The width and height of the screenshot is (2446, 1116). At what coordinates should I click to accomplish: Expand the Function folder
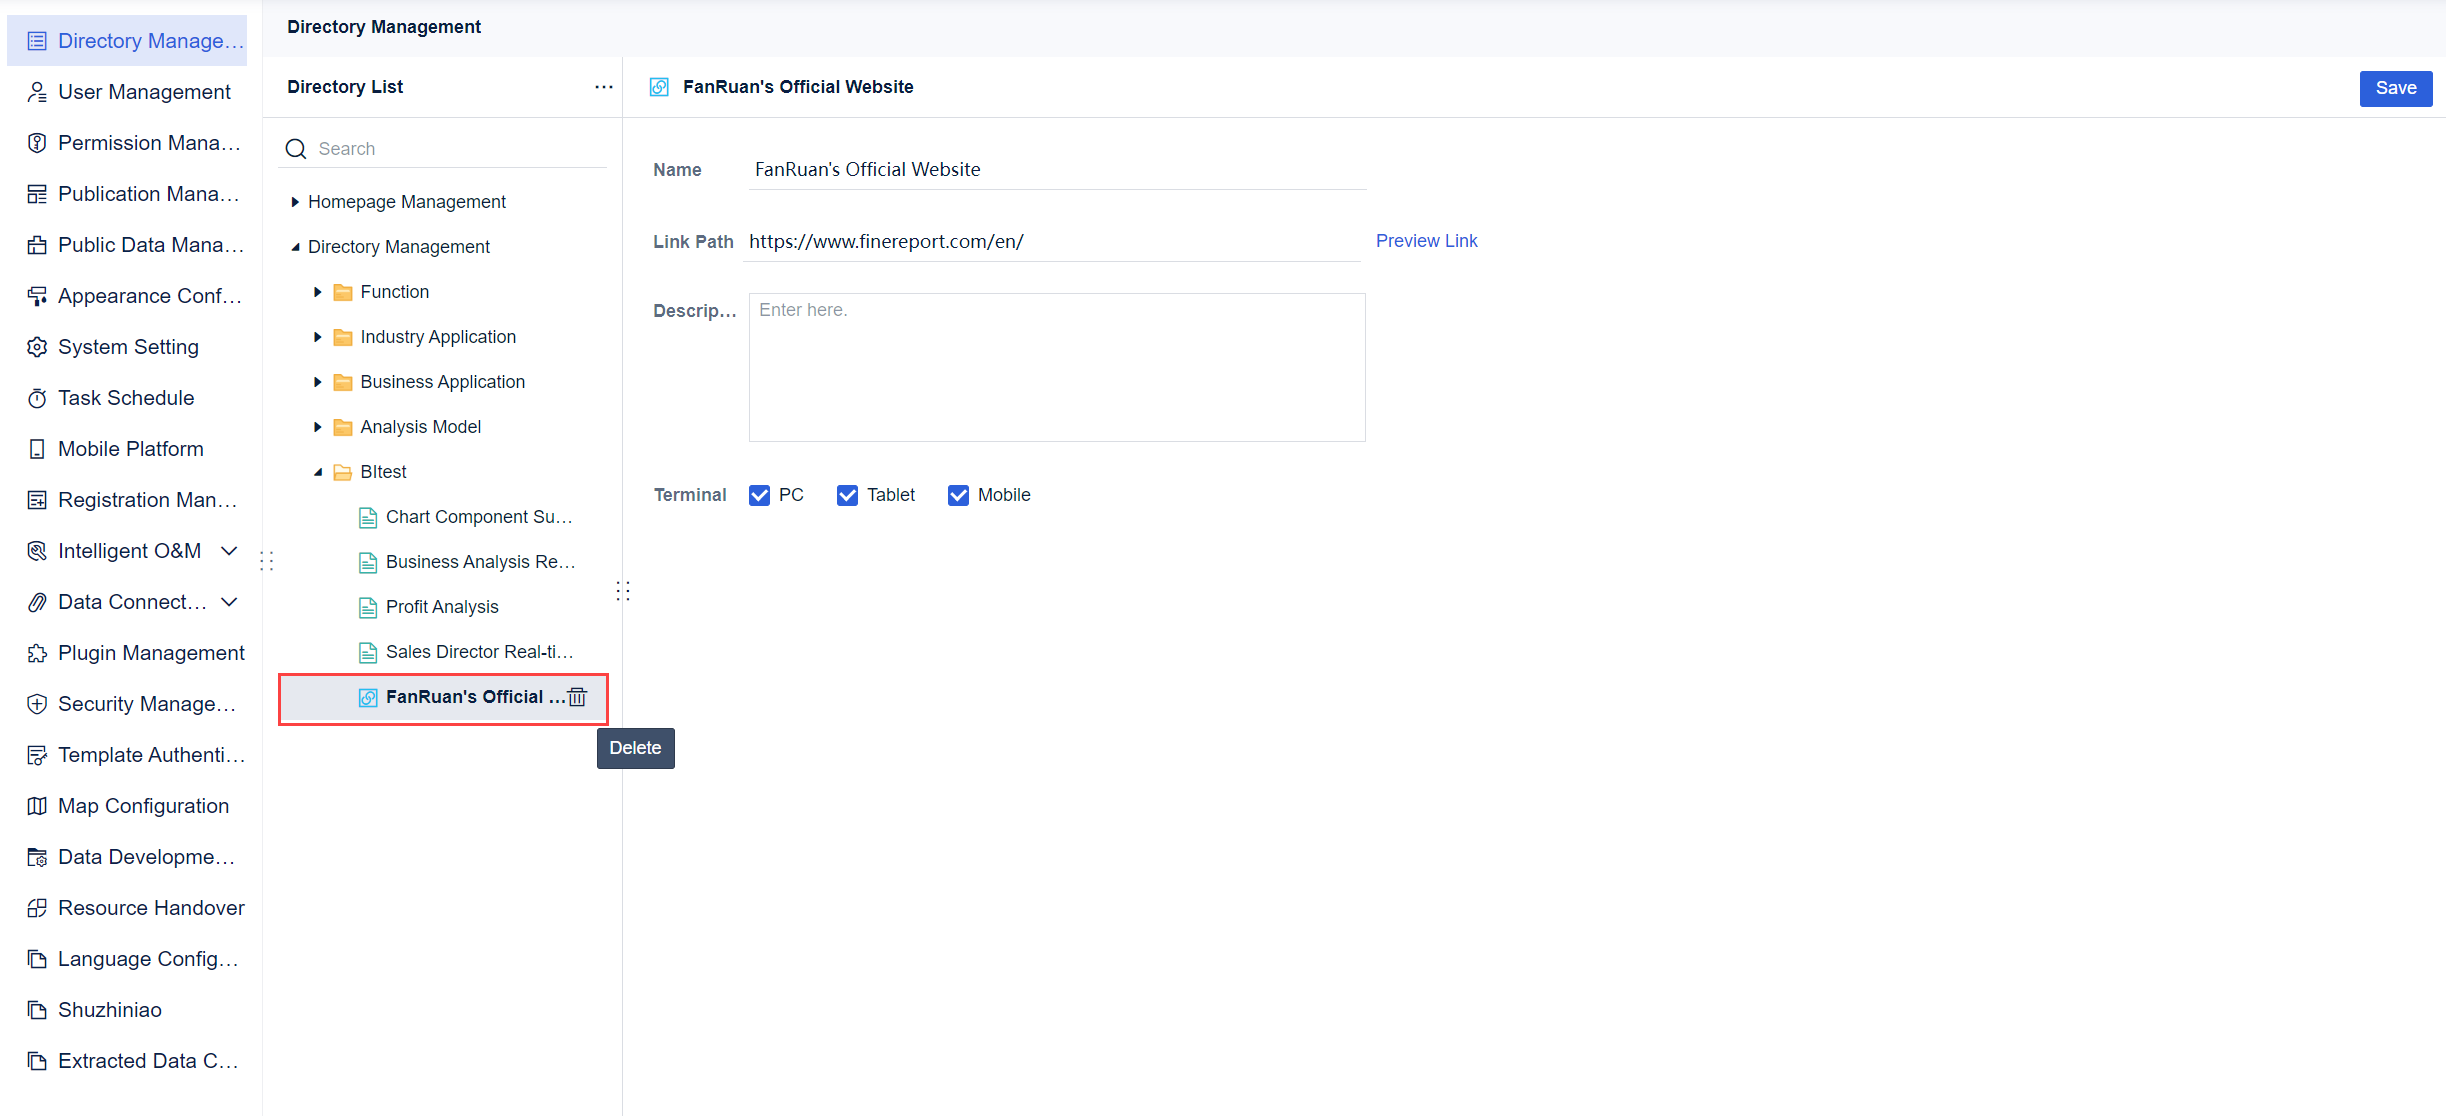click(x=317, y=291)
